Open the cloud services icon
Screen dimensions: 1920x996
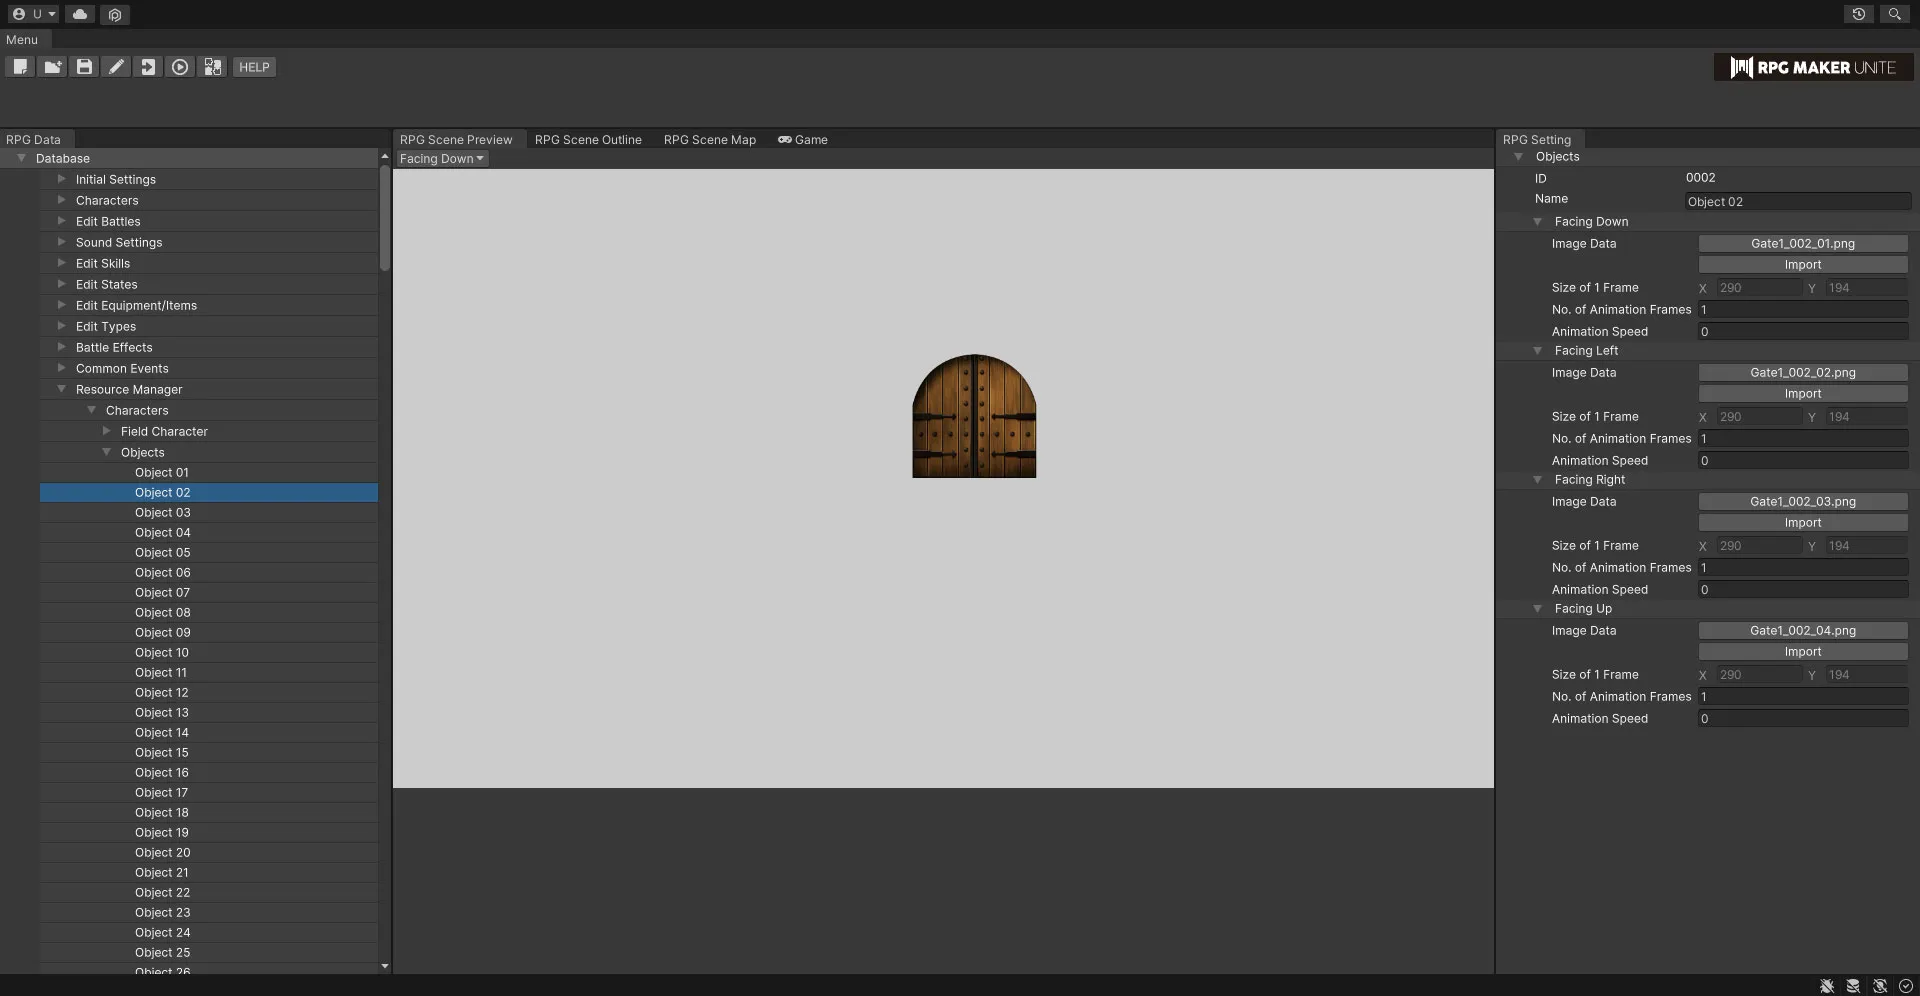80,14
